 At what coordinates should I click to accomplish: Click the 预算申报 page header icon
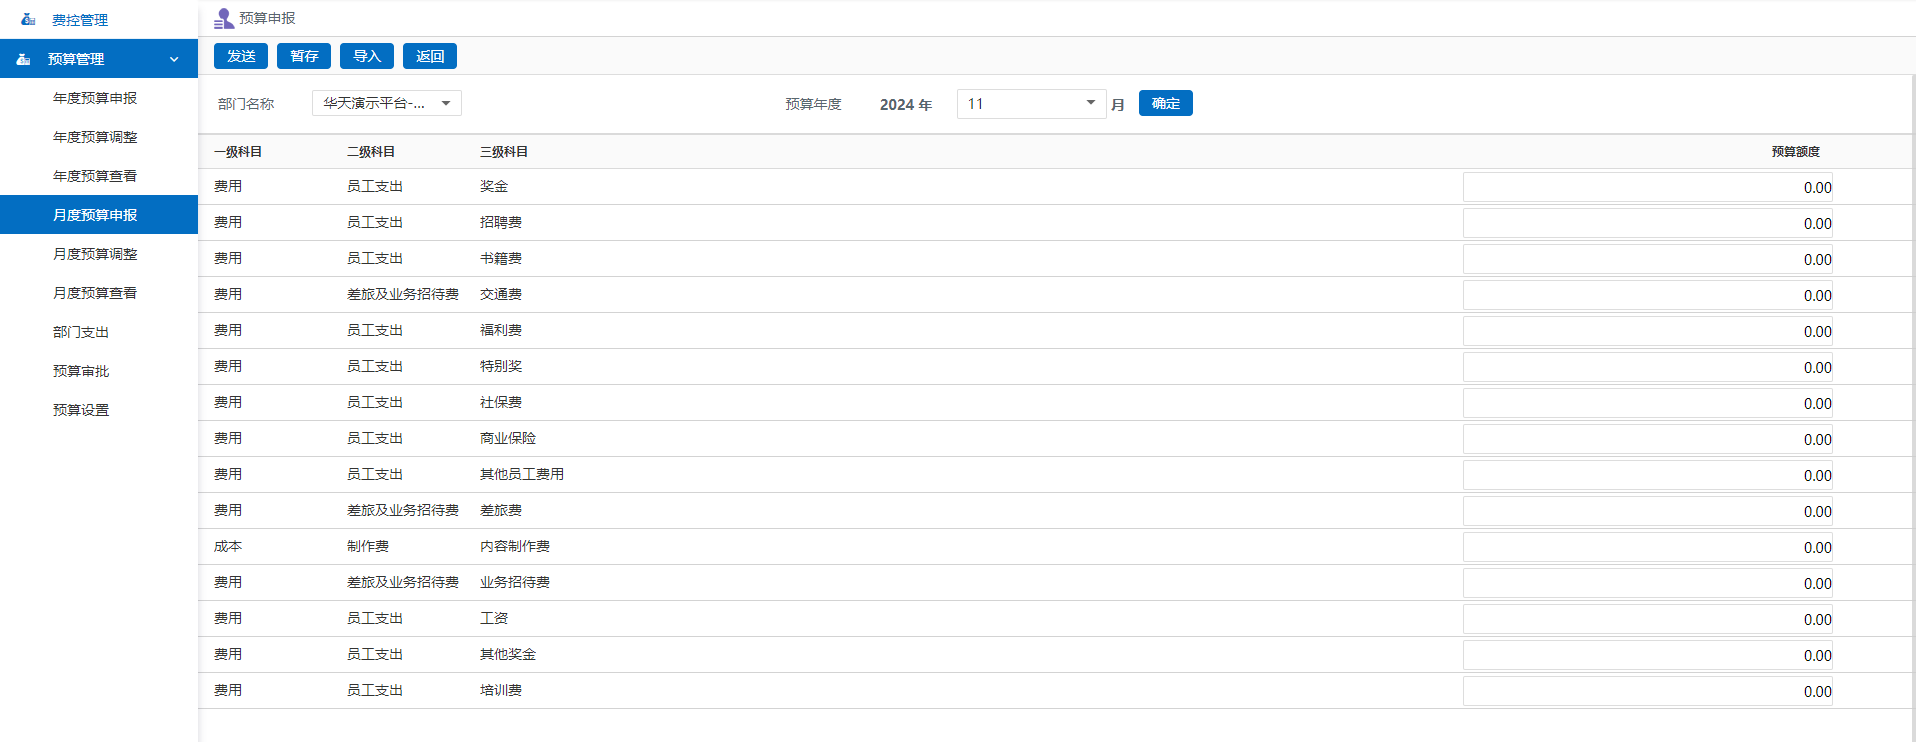[x=224, y=18]
